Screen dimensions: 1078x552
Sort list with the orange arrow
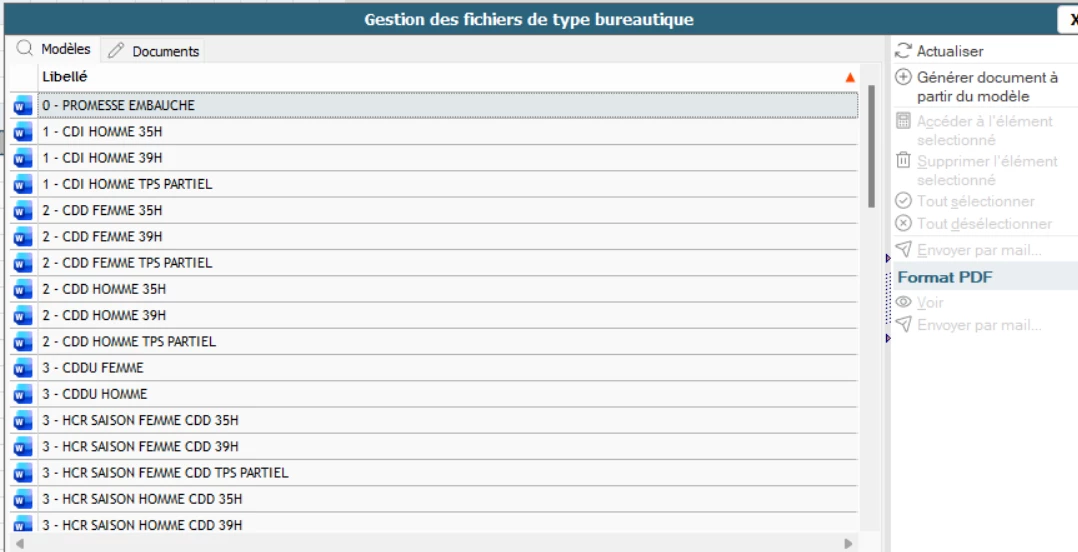(850, 77)
